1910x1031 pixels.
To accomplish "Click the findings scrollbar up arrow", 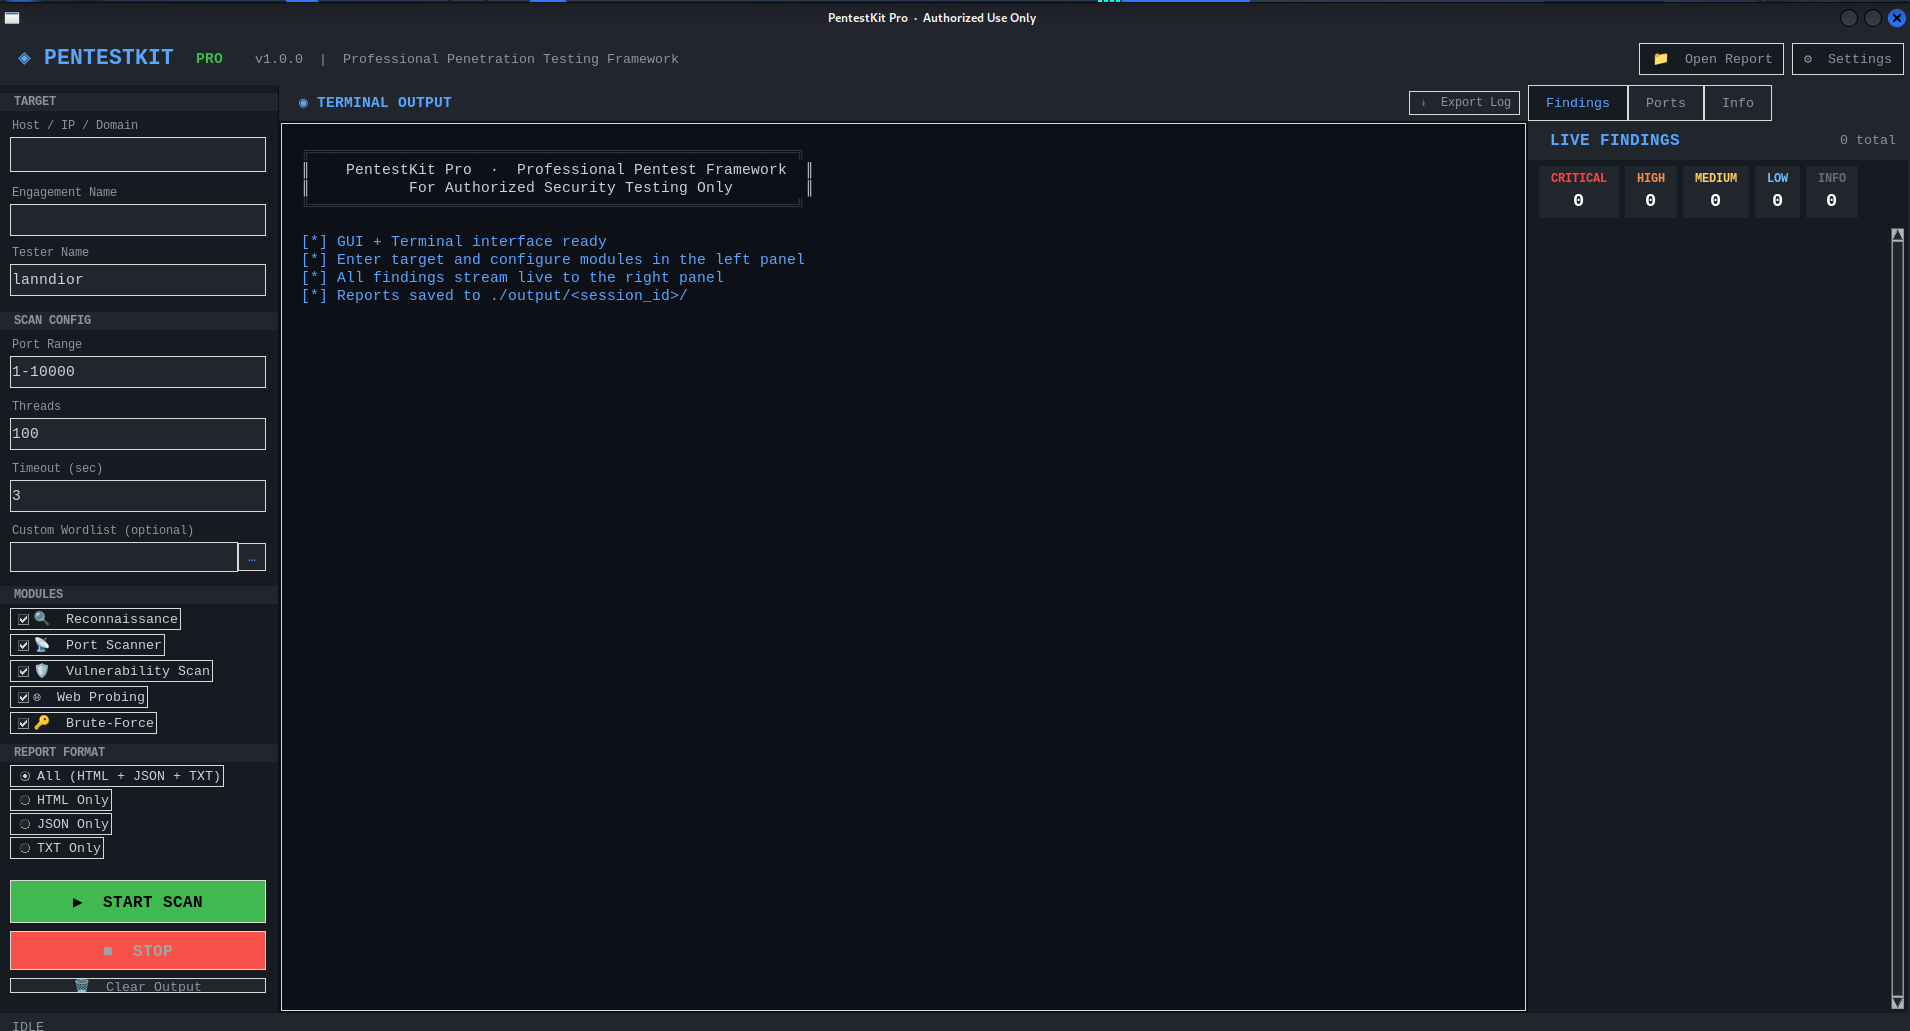I will tap(1897, 235).
